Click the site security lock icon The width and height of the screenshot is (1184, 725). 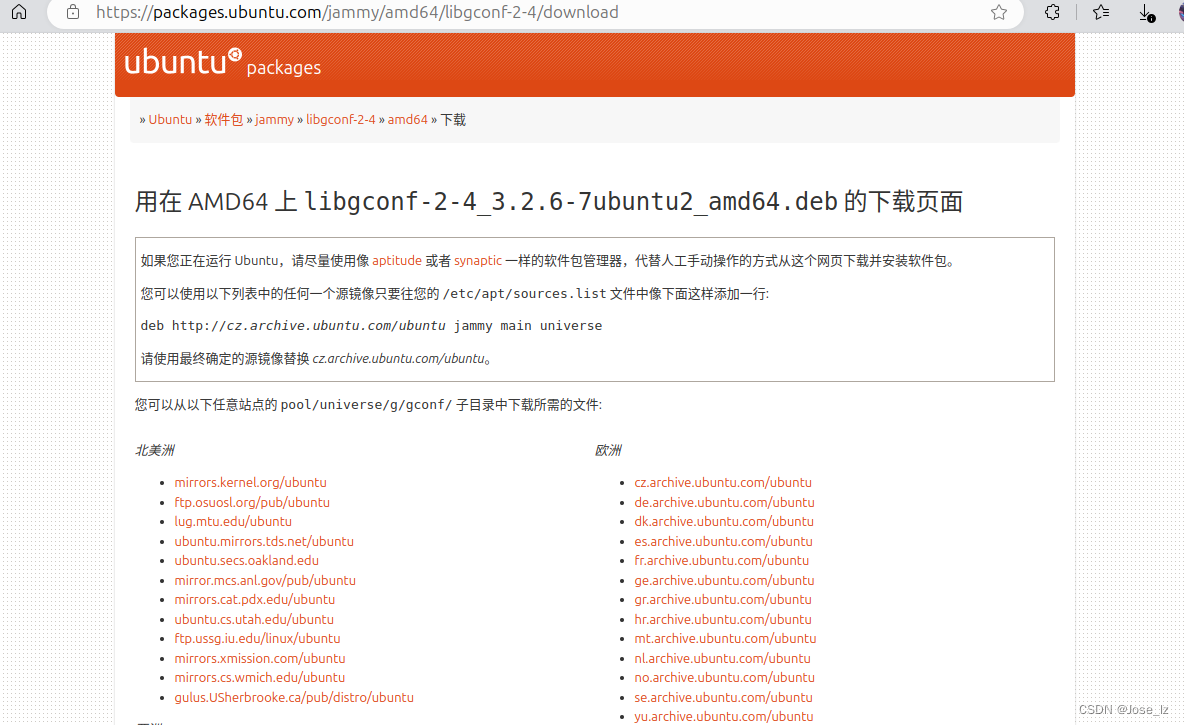(72, 12)
